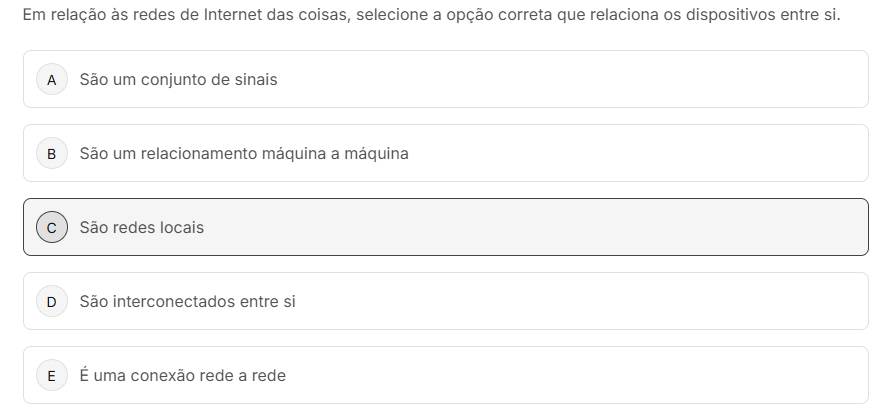Click the highlighted letter C circle
The width and height of the screenshot is (886, 416).
[x=51, y=227]
